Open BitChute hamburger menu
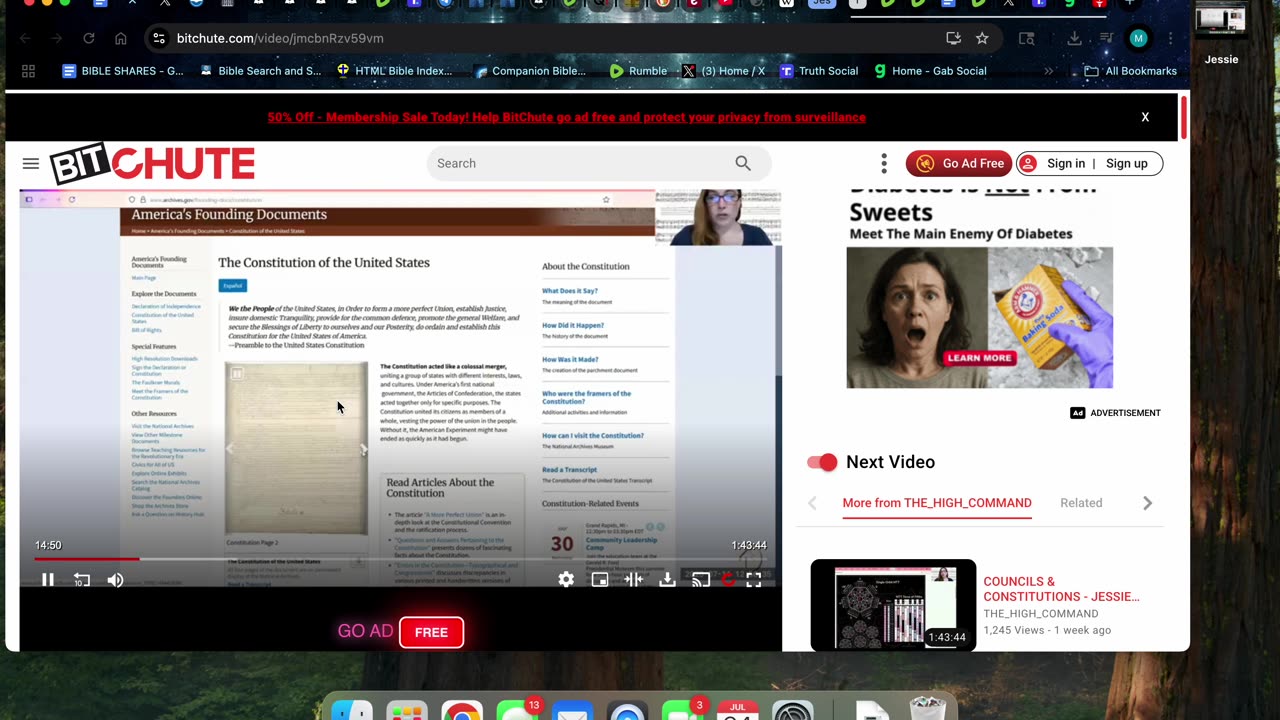The image size is (1280, 720). 31,164
